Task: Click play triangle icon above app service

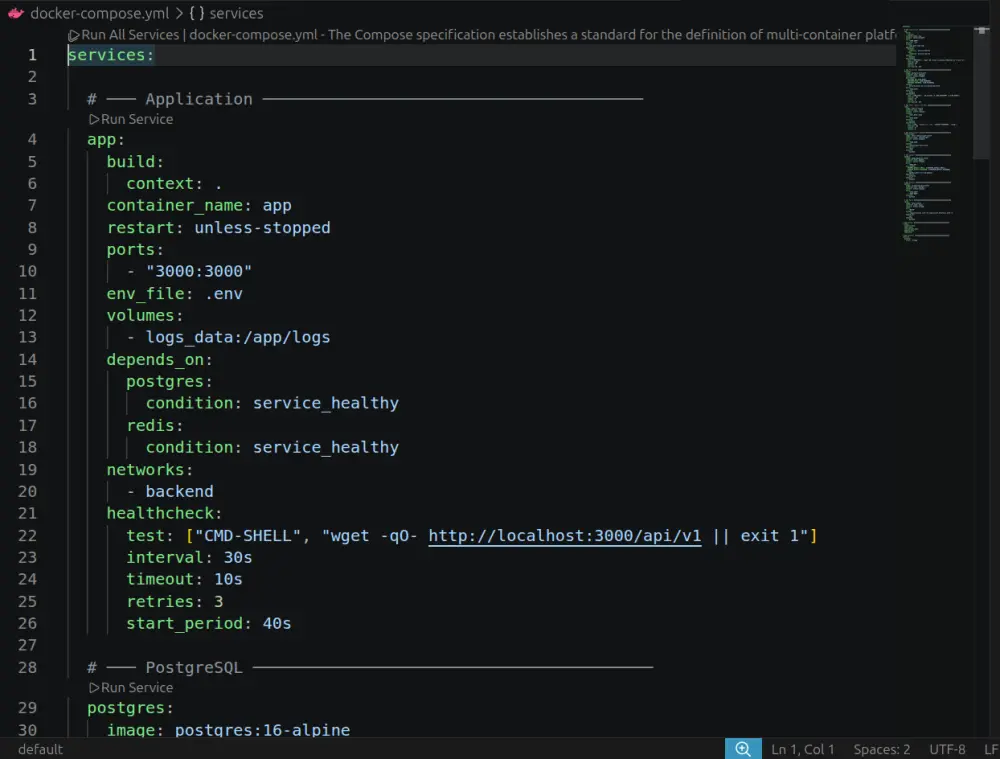Action: (94, 119)
